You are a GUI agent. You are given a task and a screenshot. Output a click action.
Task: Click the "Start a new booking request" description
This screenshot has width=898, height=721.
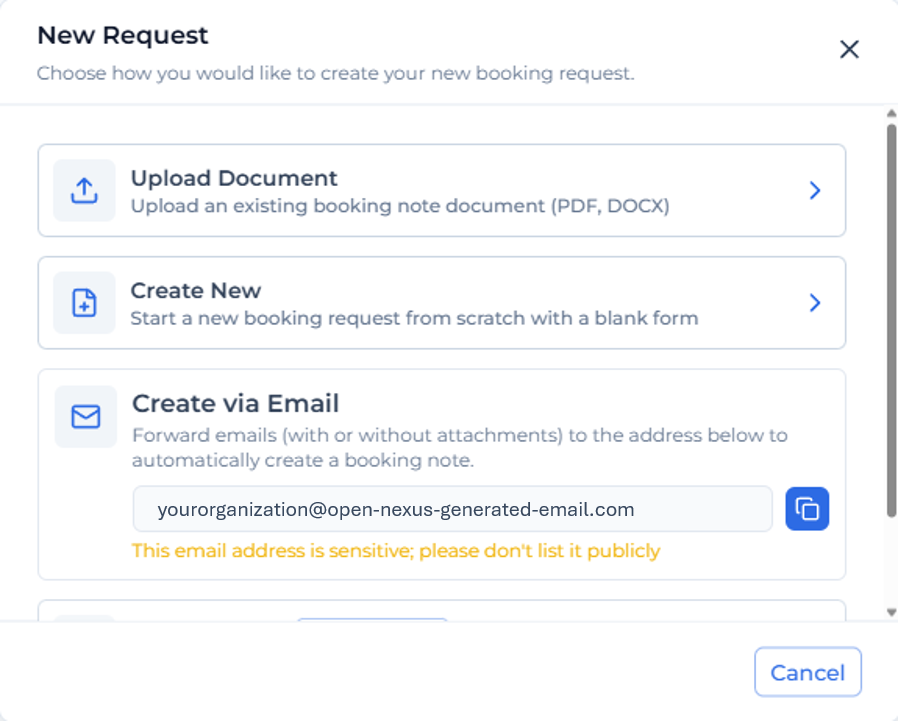(x=414, y=318)
